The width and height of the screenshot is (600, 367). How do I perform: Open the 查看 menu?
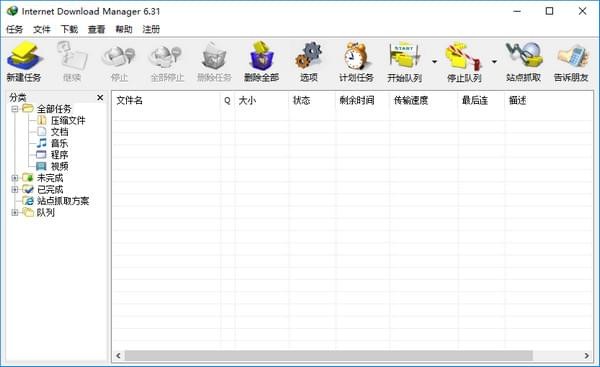[96, 29]
